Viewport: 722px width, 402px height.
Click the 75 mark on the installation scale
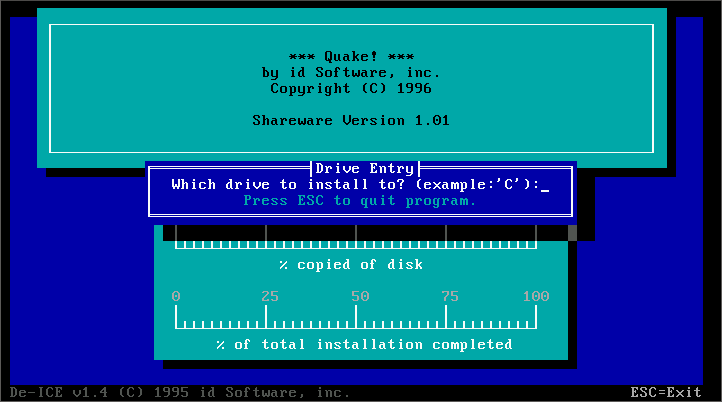[450, 296]
